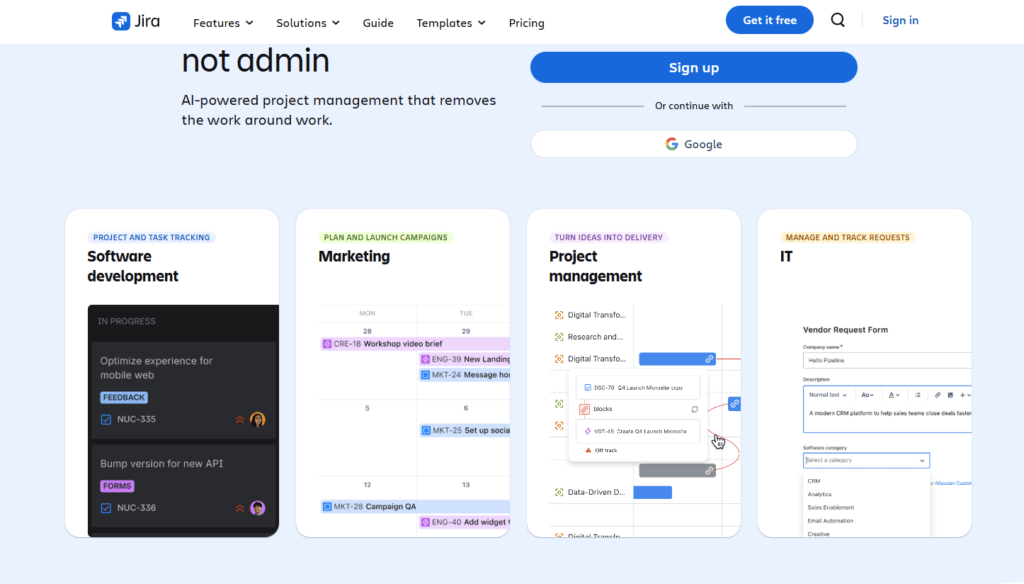This screenshot has height=584, width=1024.
Task: Click the Jira logo in header
Action: click(x=135, y=21)
